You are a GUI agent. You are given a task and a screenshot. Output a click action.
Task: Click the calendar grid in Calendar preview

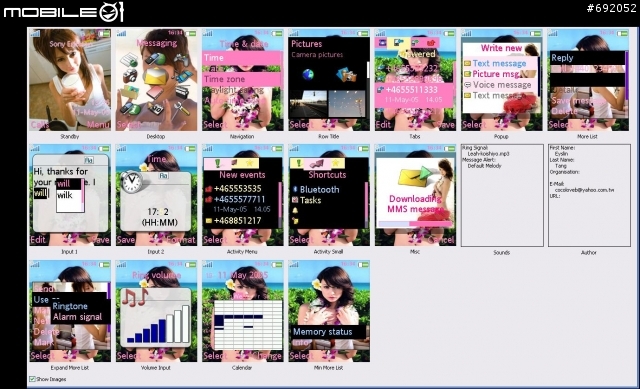[248, 325]
